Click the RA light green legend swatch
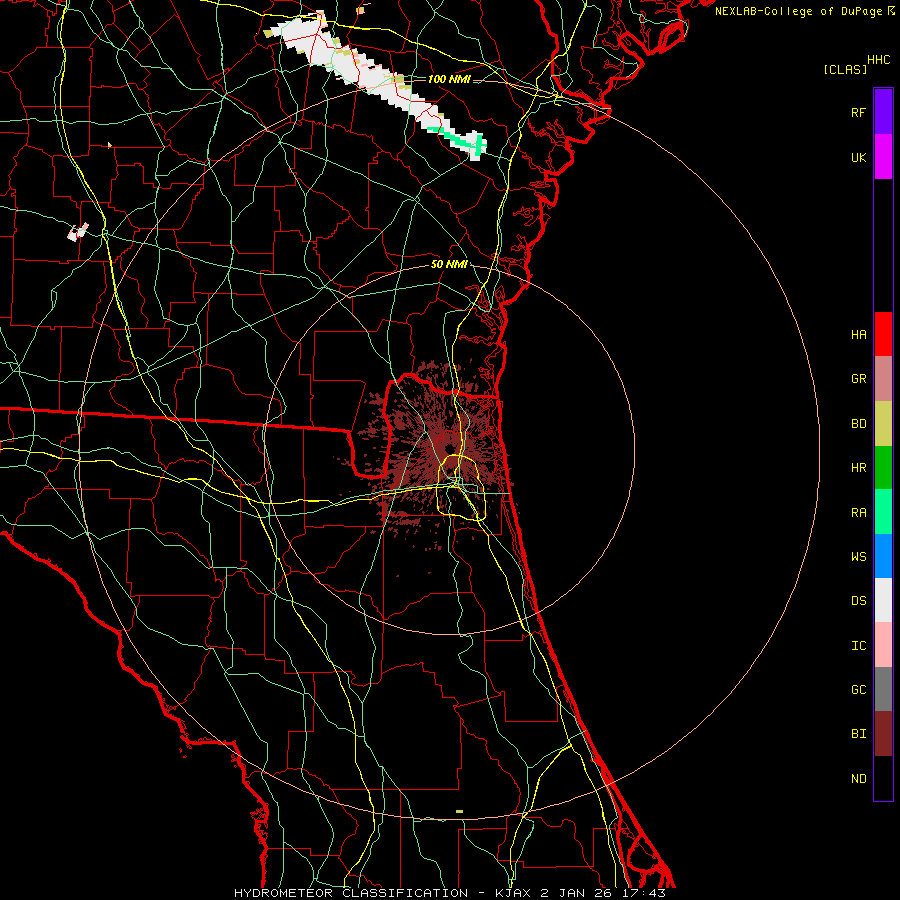The height and width of the screenshot is (900, 900). (x=883, y=512)
